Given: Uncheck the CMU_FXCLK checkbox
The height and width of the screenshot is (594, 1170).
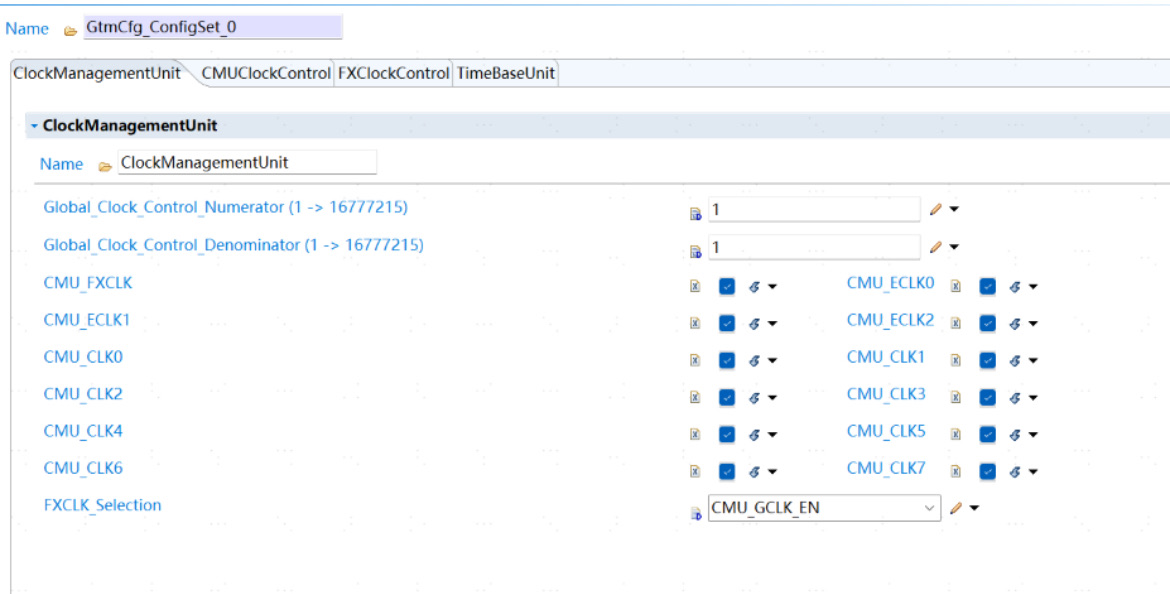Looking at the screenshot, I should pyautogui.click(x=727, y=287).
